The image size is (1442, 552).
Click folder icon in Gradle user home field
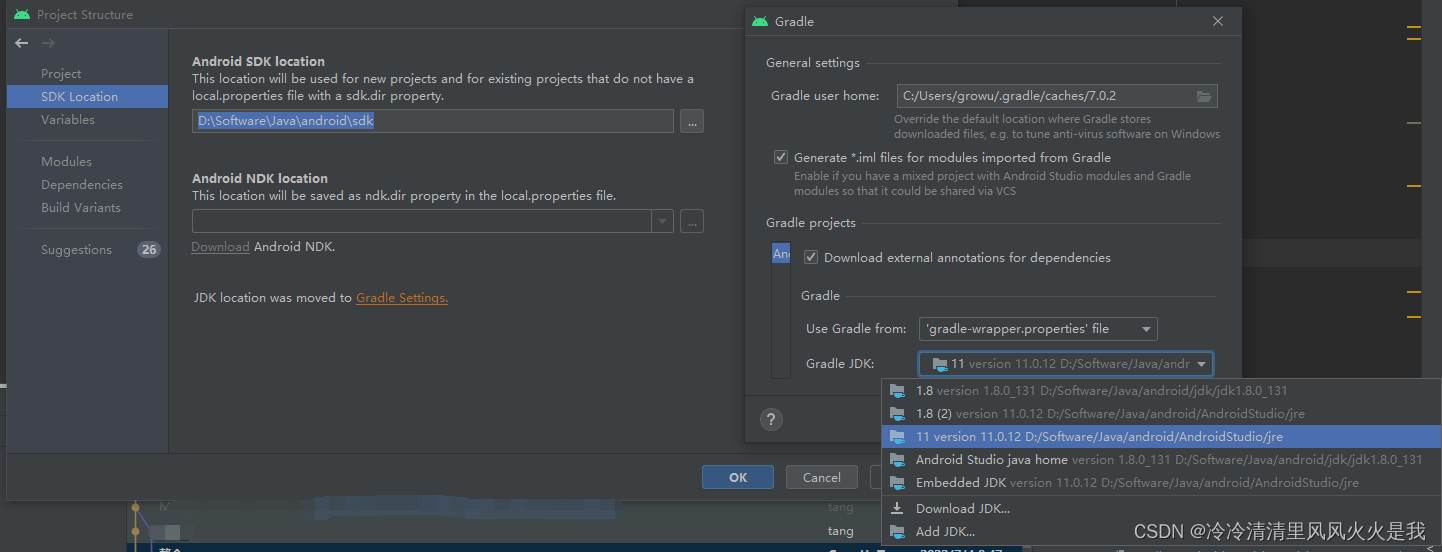[1204, 96]
